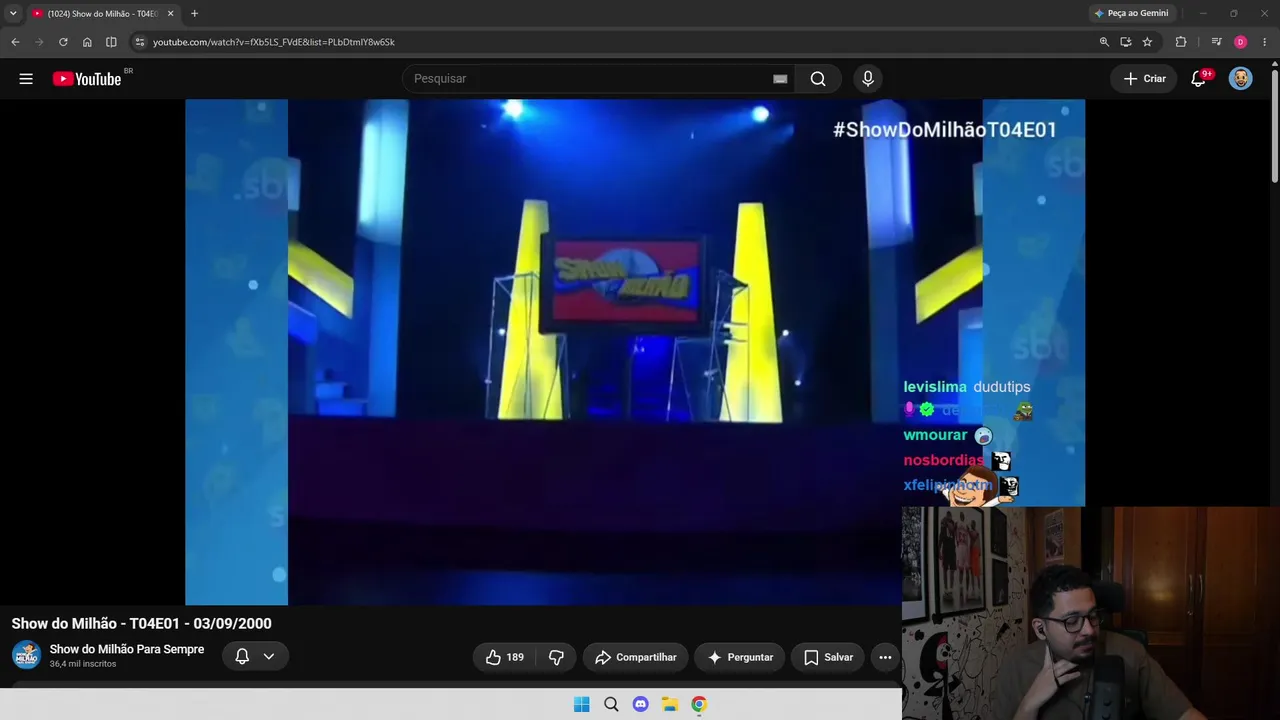Screen dimensions: 1280x720
Task: Open the Windows Start menu
Action: pyautogui.click(x=582, y=704)
